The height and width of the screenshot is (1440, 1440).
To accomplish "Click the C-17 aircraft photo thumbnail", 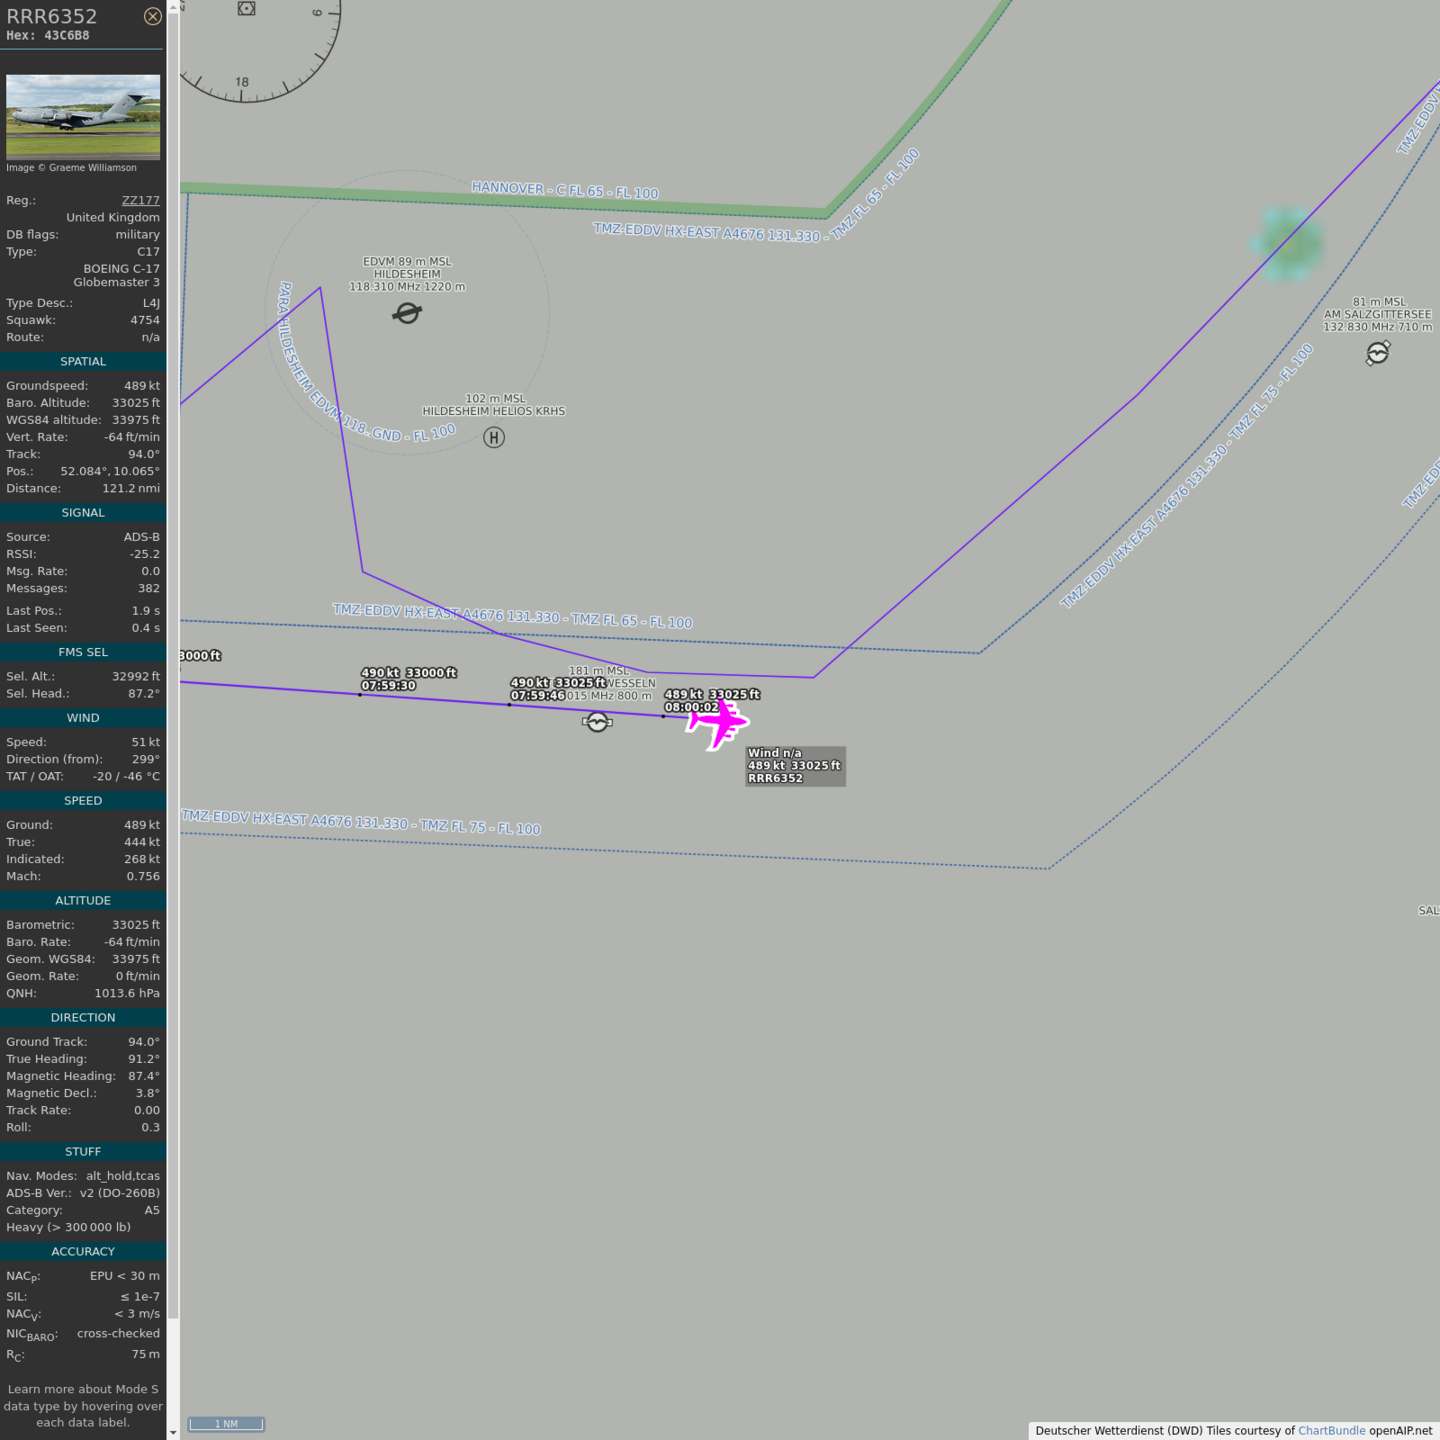I will click(x=83, y=116).
